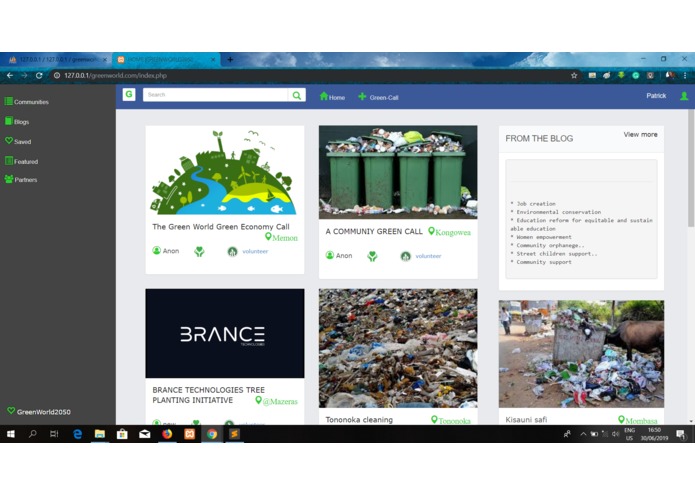Open the Kisauni safi image

coord(581,354)
